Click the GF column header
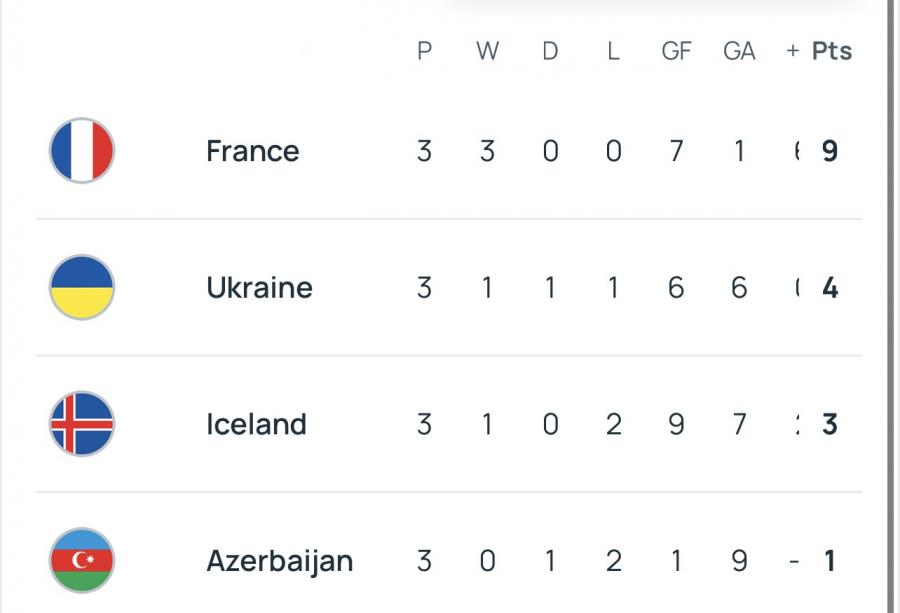This screenshot has height=613, width=900. click(676, 51)
